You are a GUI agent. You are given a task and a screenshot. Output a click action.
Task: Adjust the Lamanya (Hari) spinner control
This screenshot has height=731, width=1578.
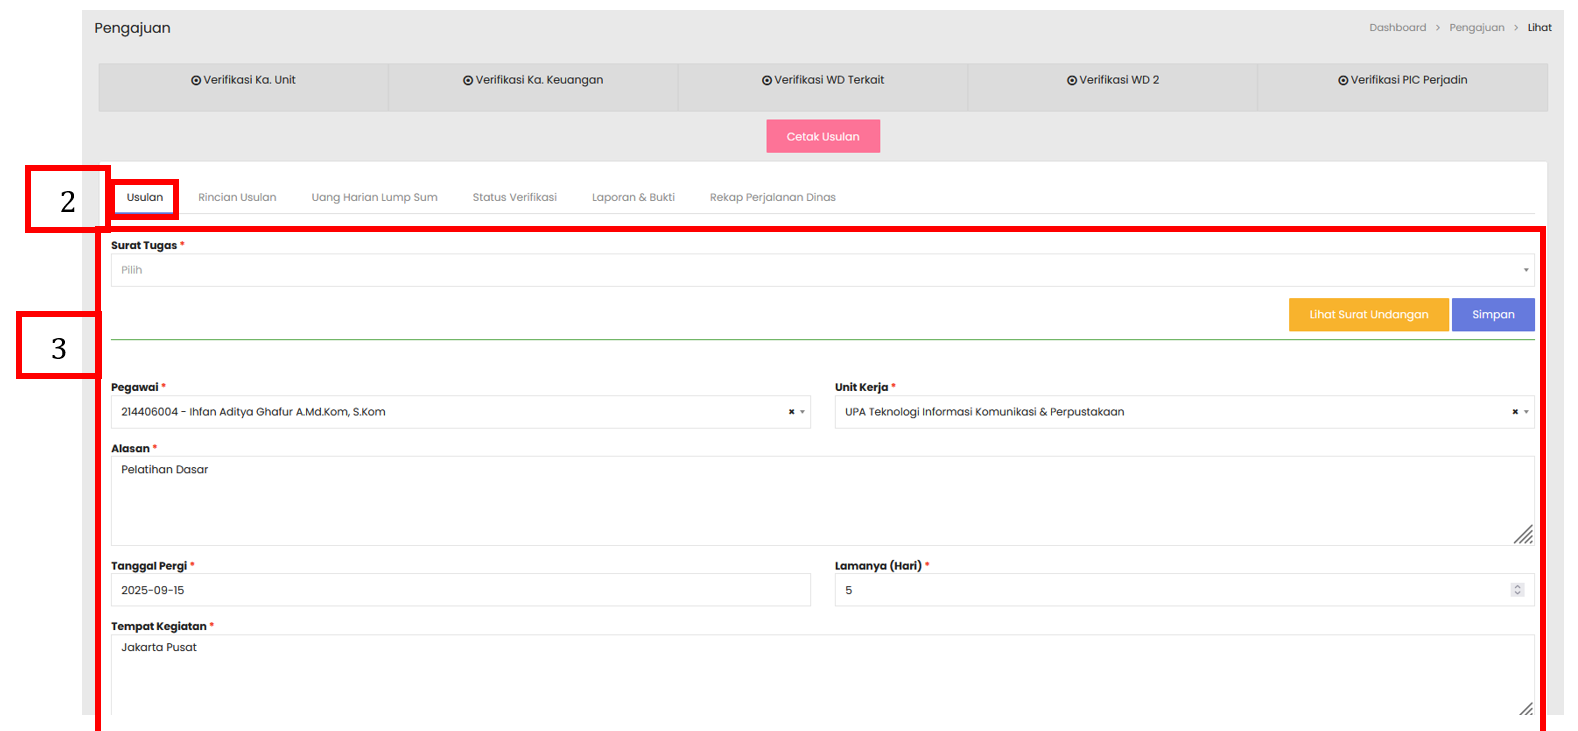1517,590
